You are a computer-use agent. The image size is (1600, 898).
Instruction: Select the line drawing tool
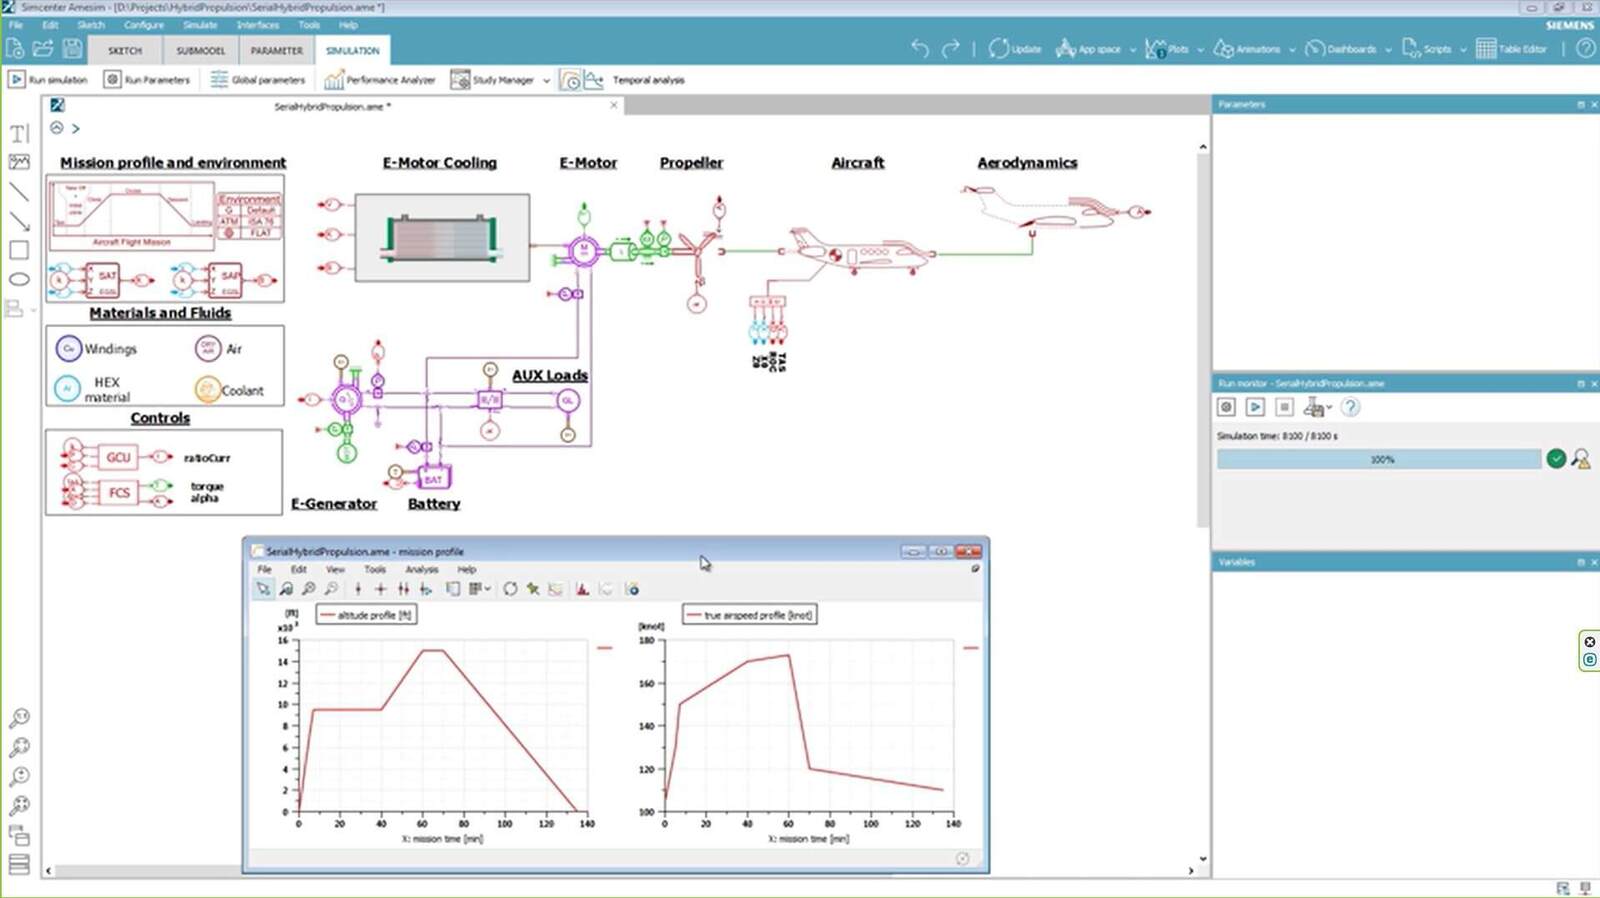pyautogui.click(x=19, y=191)
